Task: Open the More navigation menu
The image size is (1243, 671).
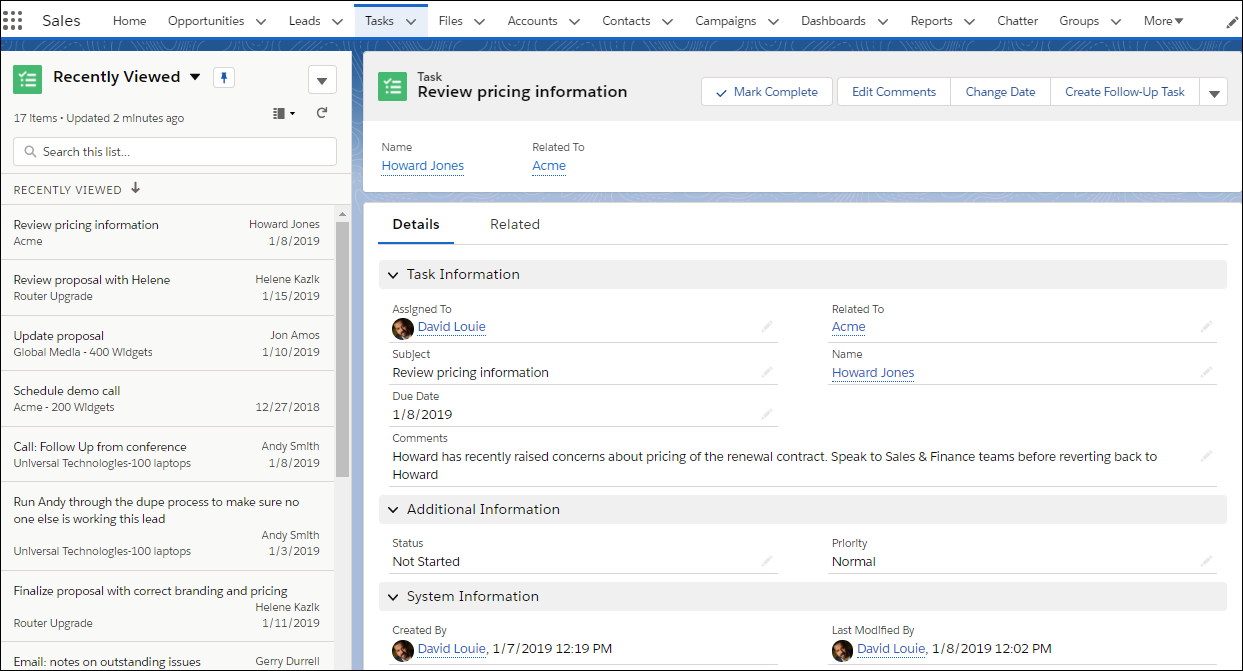Action: pos(1163,21)
